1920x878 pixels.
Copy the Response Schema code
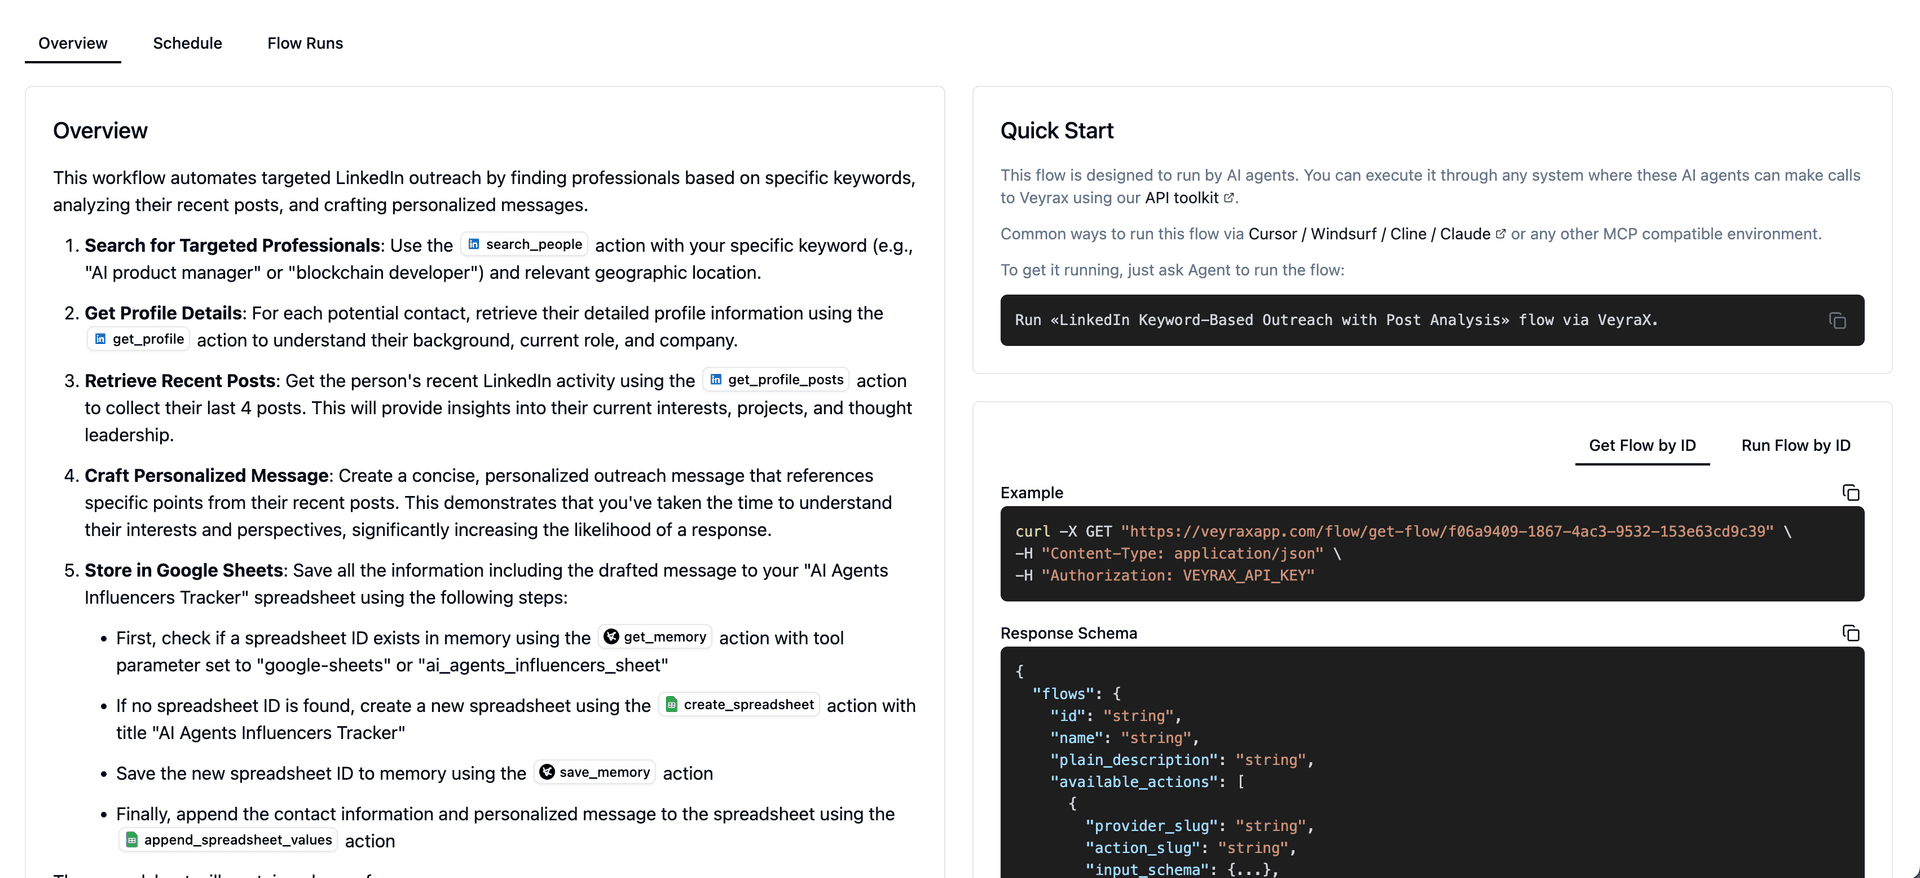click(x=1850, y=634)
